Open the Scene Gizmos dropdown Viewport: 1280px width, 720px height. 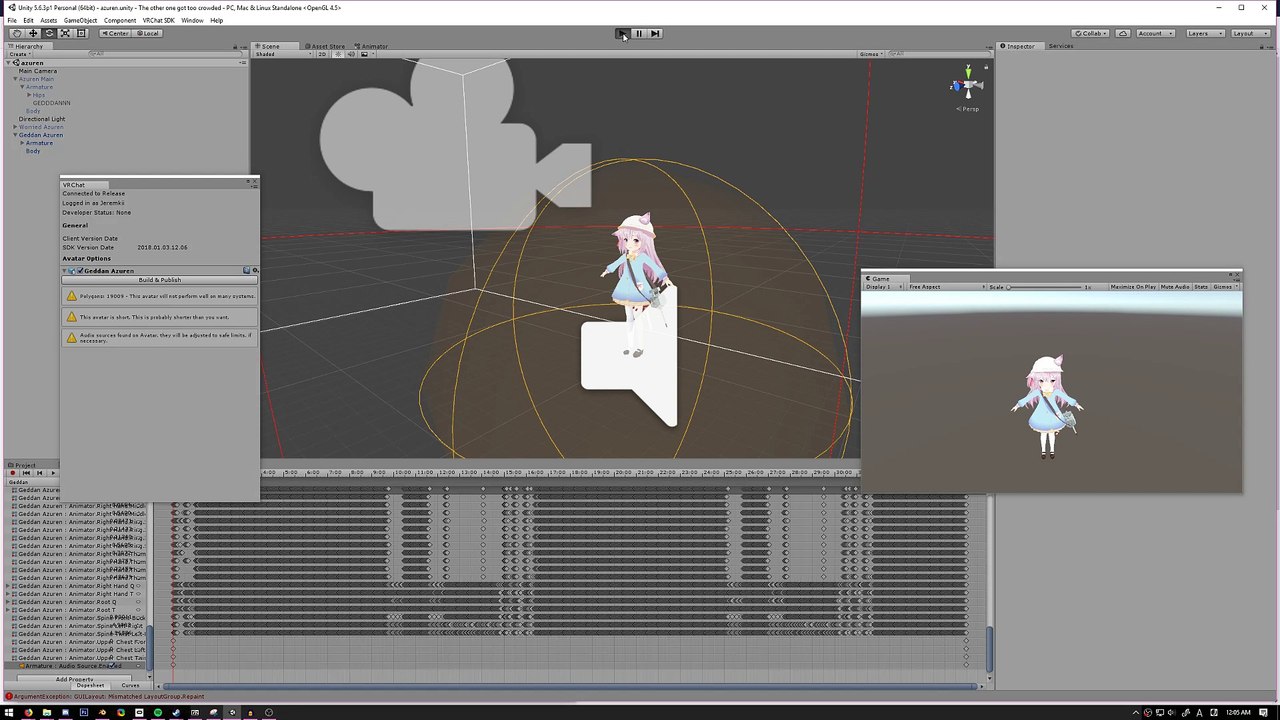coord(870,54)
